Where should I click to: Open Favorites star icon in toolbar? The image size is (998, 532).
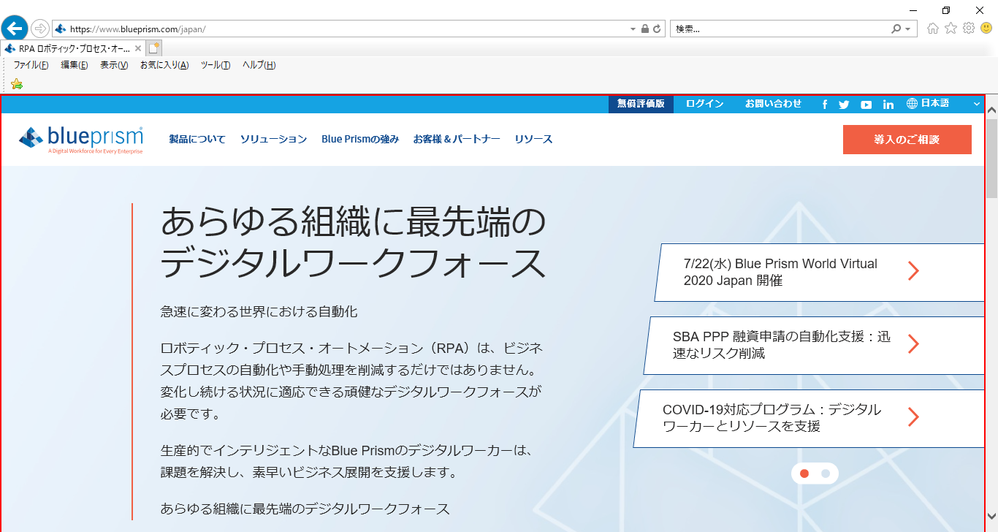pyautogui.click(x=950, y=29)
